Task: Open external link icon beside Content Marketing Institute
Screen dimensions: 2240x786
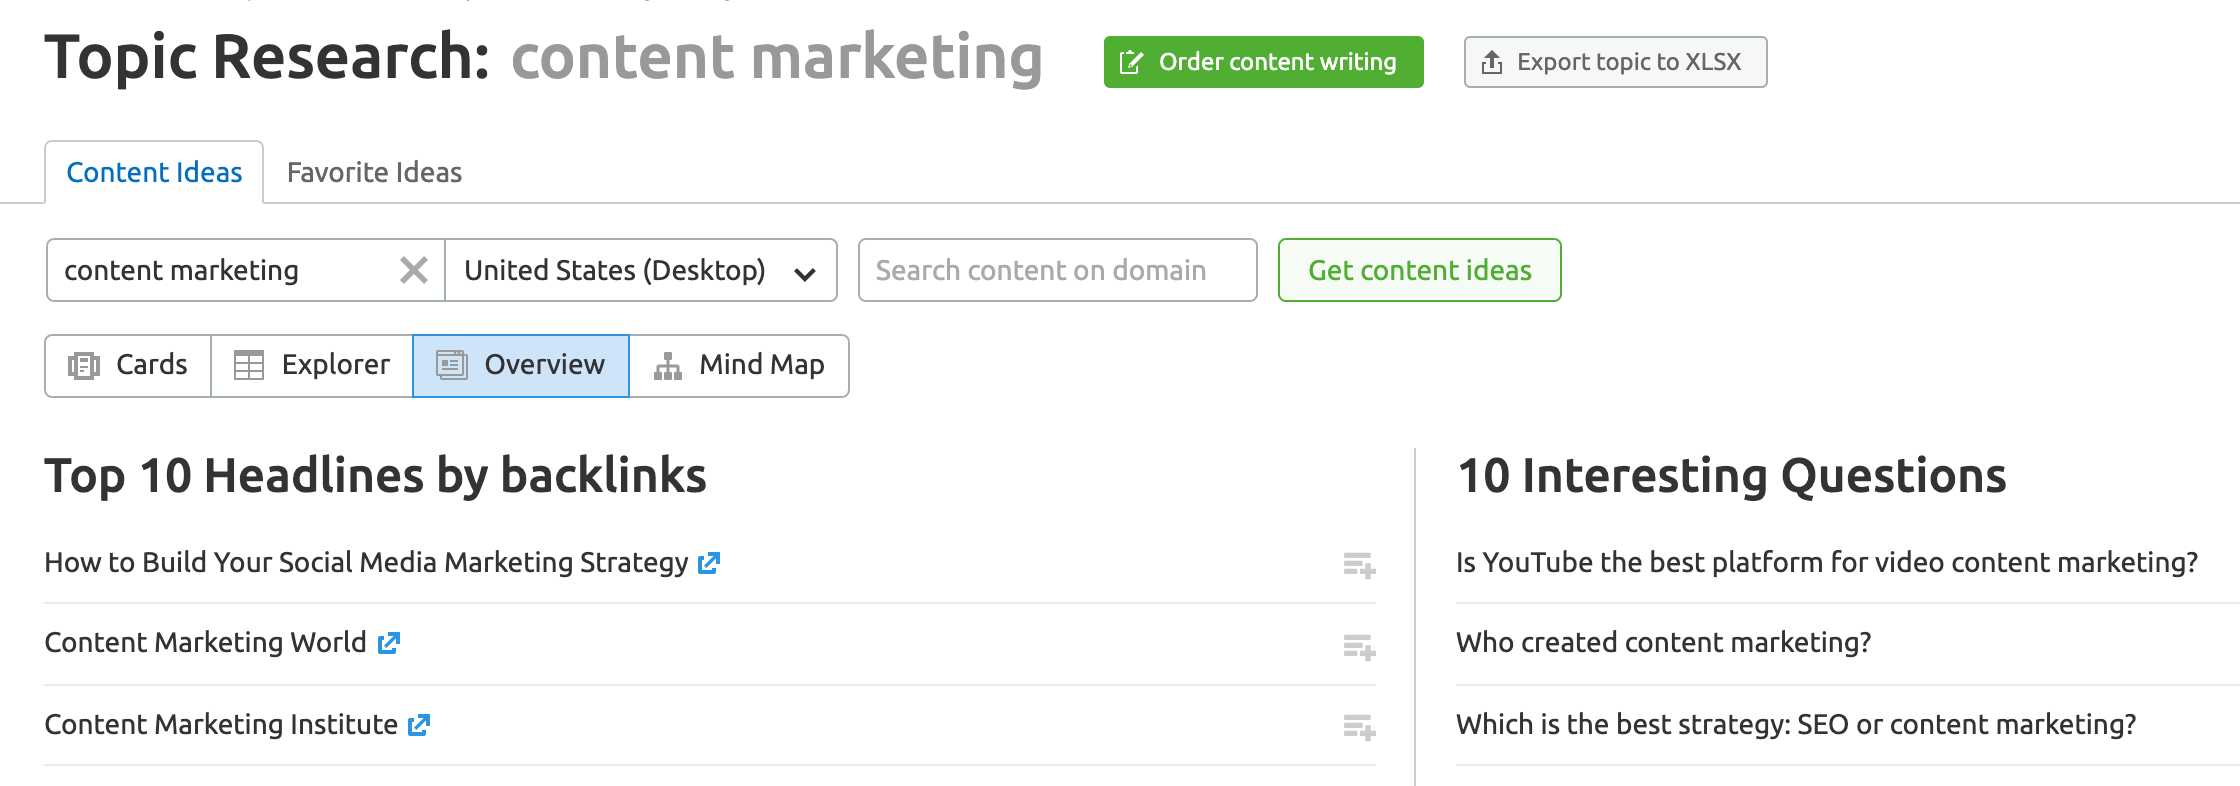Action: click(x=419, y=725)
